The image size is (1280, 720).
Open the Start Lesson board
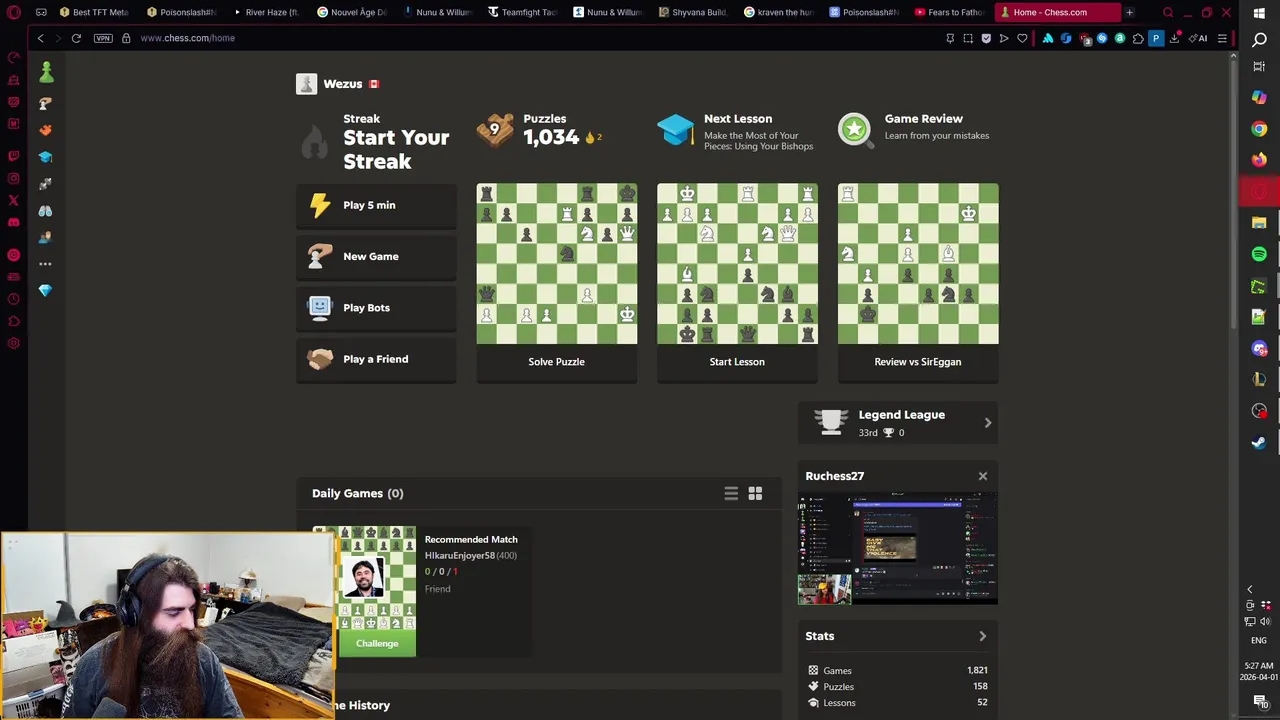click(737, 264)
